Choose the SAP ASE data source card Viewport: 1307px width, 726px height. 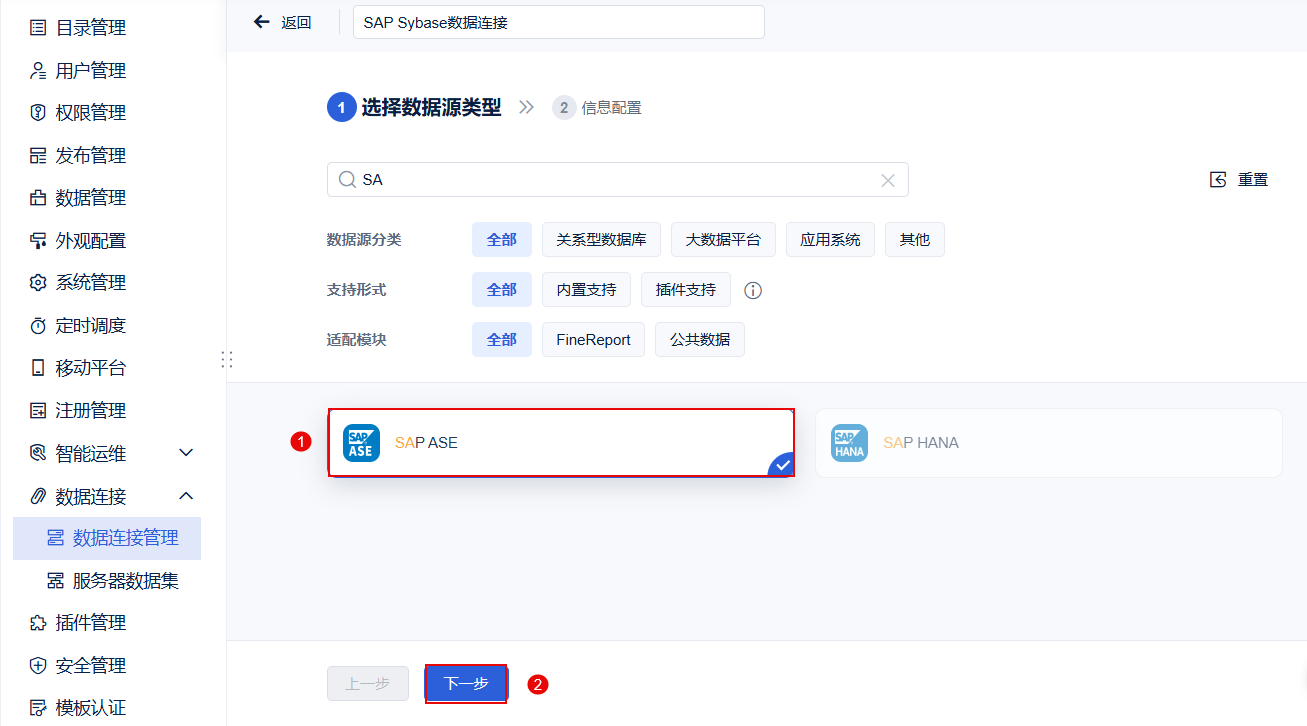[561, 442]
